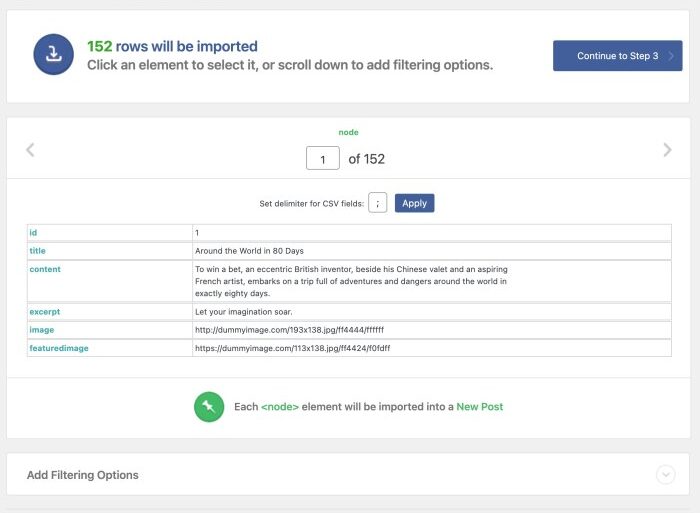Select the image field name

coord(42,330)
